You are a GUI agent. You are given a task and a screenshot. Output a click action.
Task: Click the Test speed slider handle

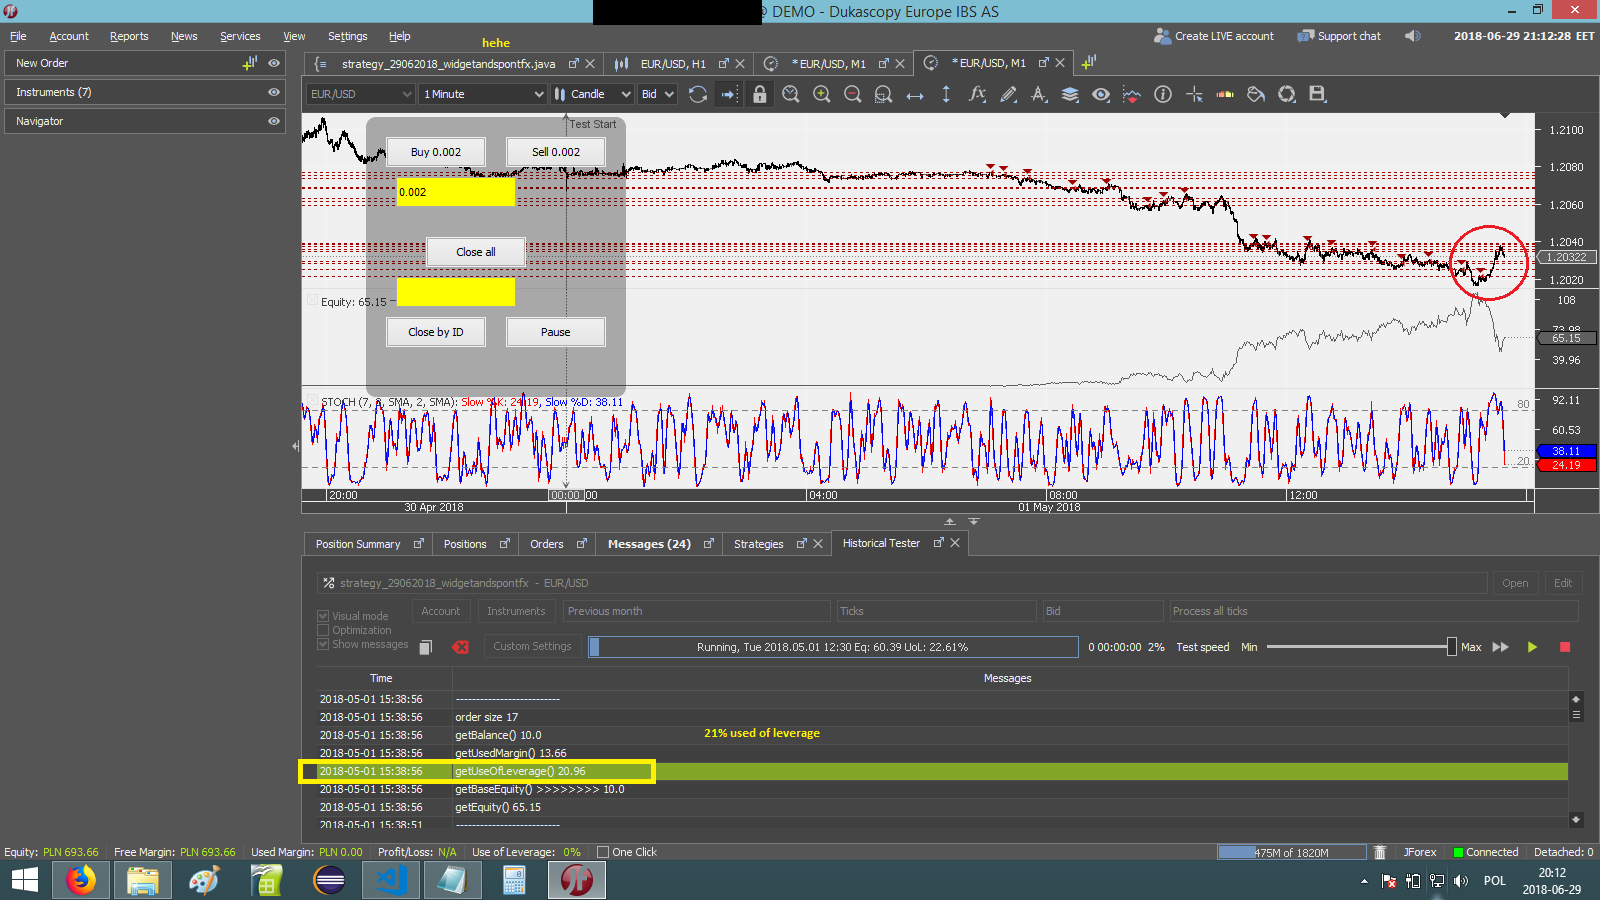coord(1452,647)
